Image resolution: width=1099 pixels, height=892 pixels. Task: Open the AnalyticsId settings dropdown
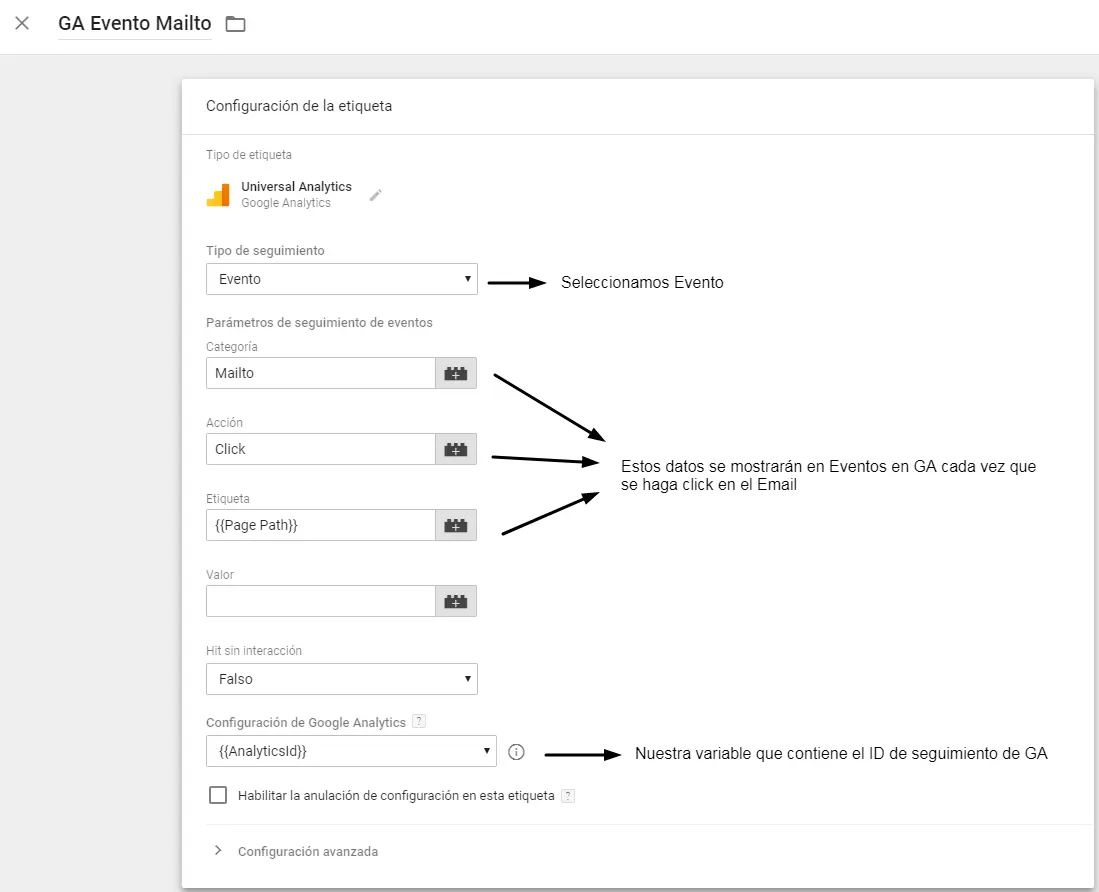[350, 751]
